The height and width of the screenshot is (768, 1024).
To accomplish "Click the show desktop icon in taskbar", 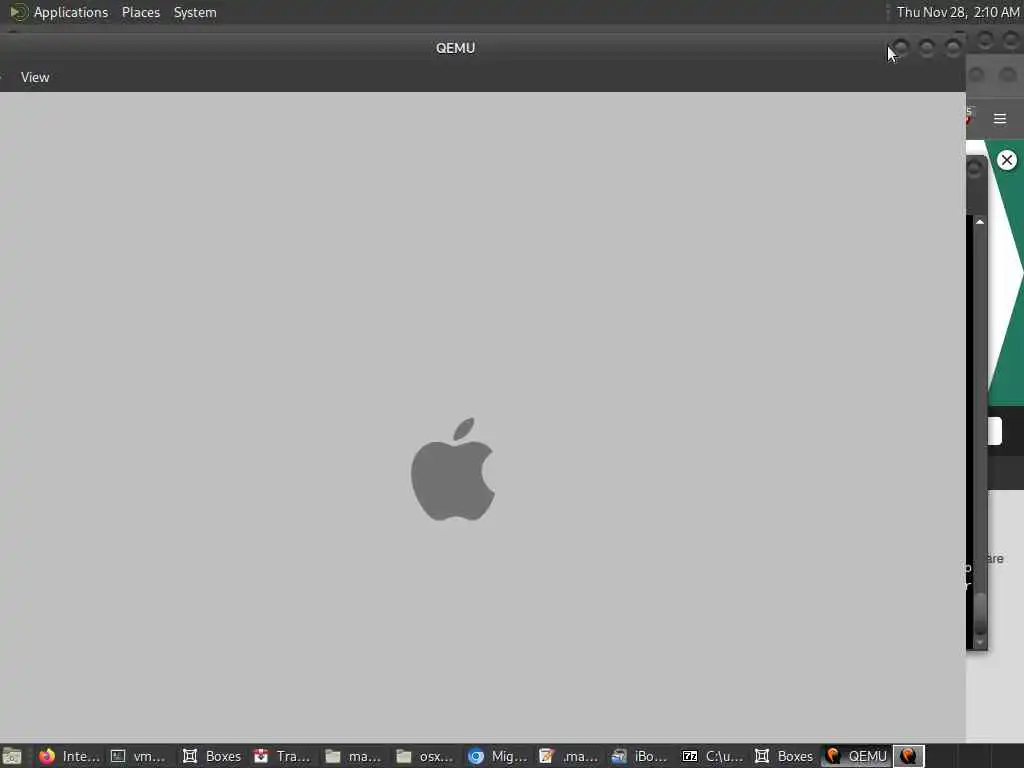I will [12, 756].
